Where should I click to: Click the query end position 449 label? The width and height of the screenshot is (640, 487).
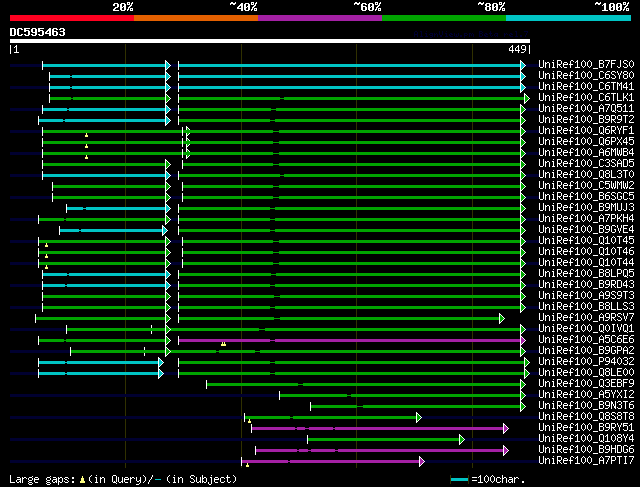coord(517,49)
